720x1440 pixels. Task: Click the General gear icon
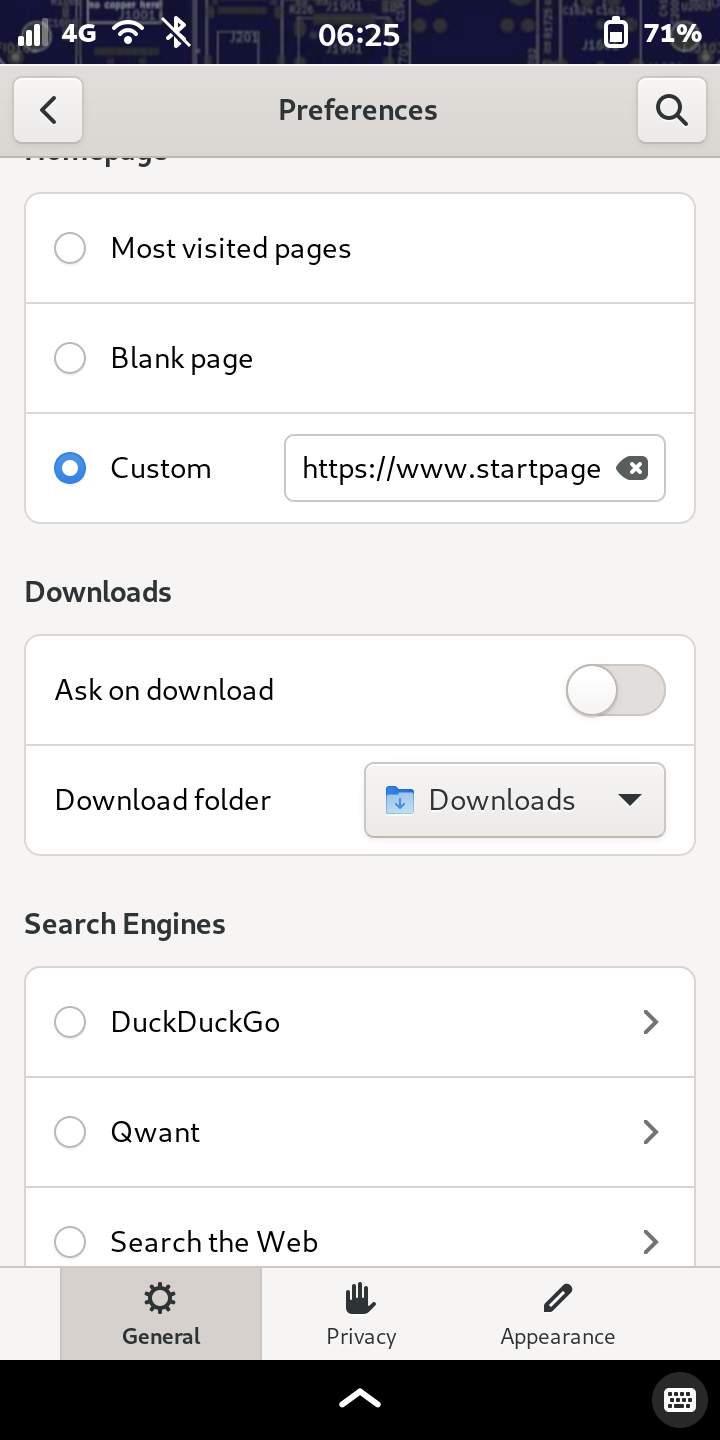point(160,1299)
